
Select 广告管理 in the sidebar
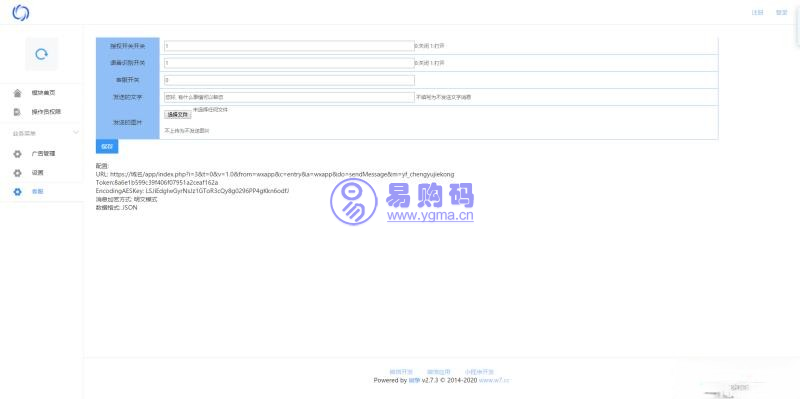pos(42,154)
